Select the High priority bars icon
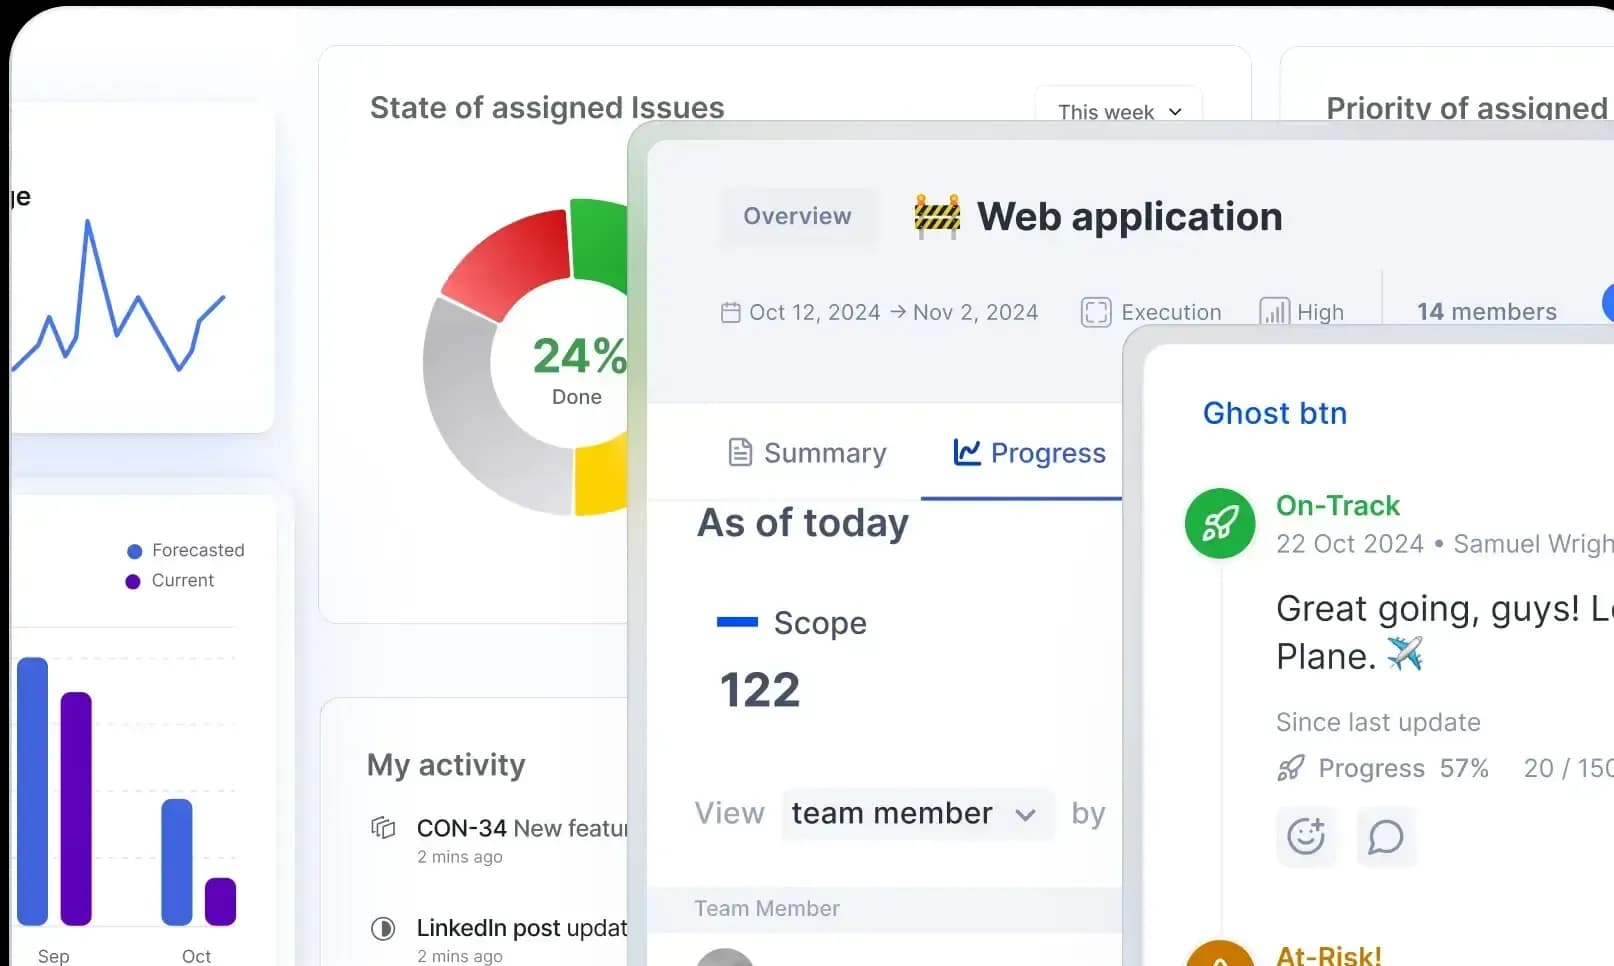Viewport: 1614px width, 966px height. pos(1274,311)
